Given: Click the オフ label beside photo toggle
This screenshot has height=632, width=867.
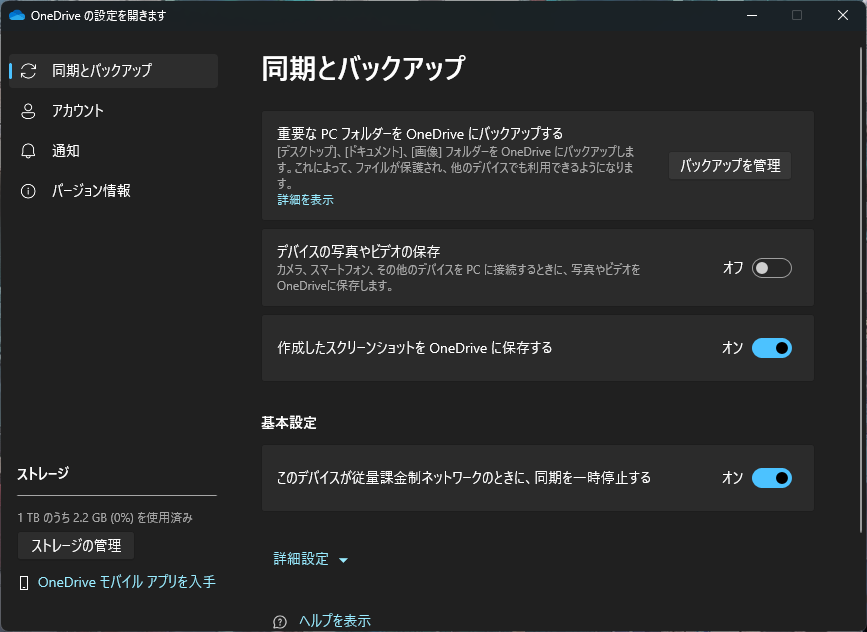Looking at the screenshot, I should (733, 268).
